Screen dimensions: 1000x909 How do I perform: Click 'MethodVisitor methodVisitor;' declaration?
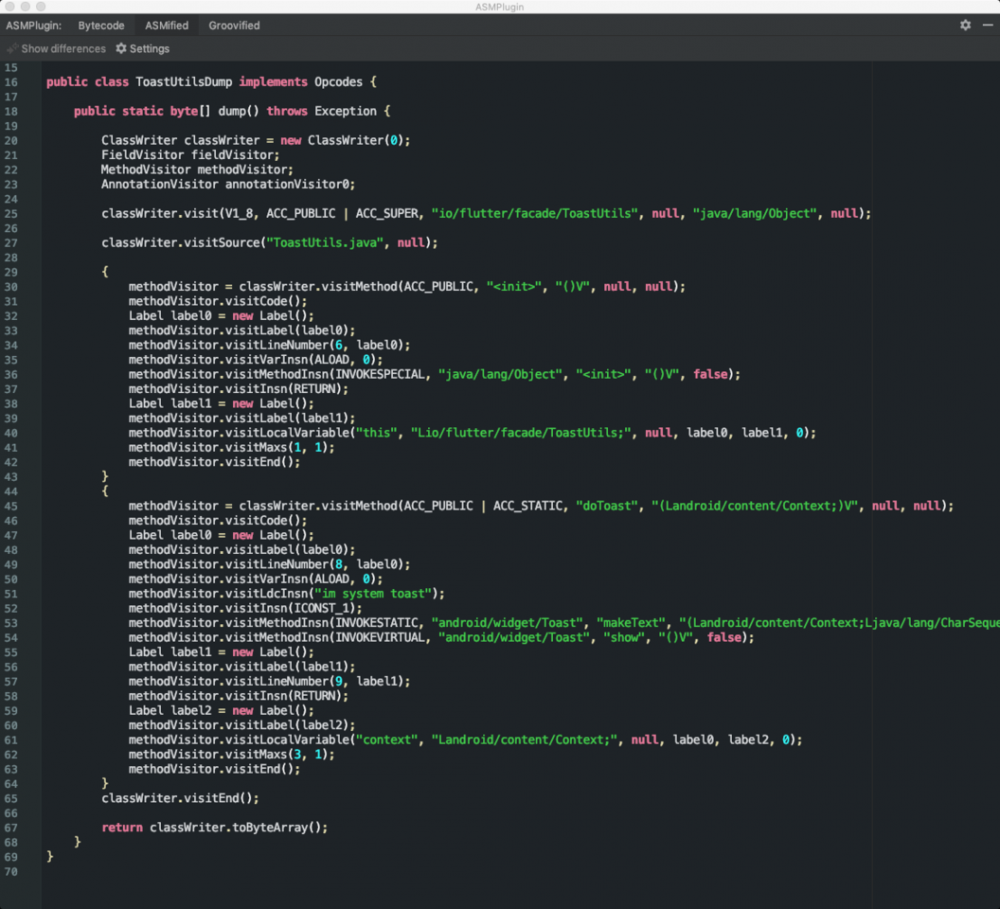[197, 170]
